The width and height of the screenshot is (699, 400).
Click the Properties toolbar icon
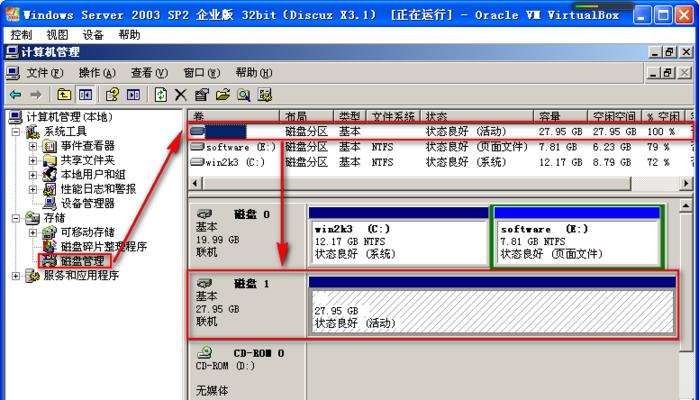click(201, 95)
